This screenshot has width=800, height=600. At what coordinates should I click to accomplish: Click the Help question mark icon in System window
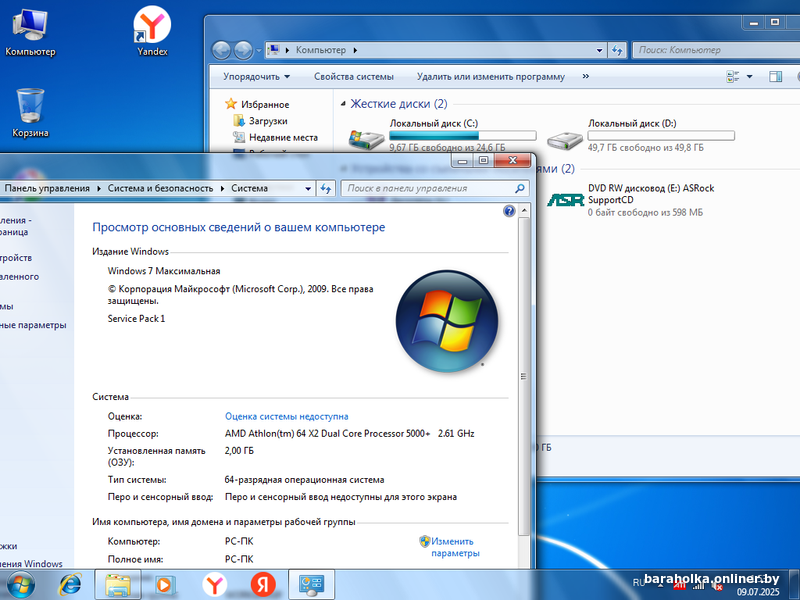[509, 211]
